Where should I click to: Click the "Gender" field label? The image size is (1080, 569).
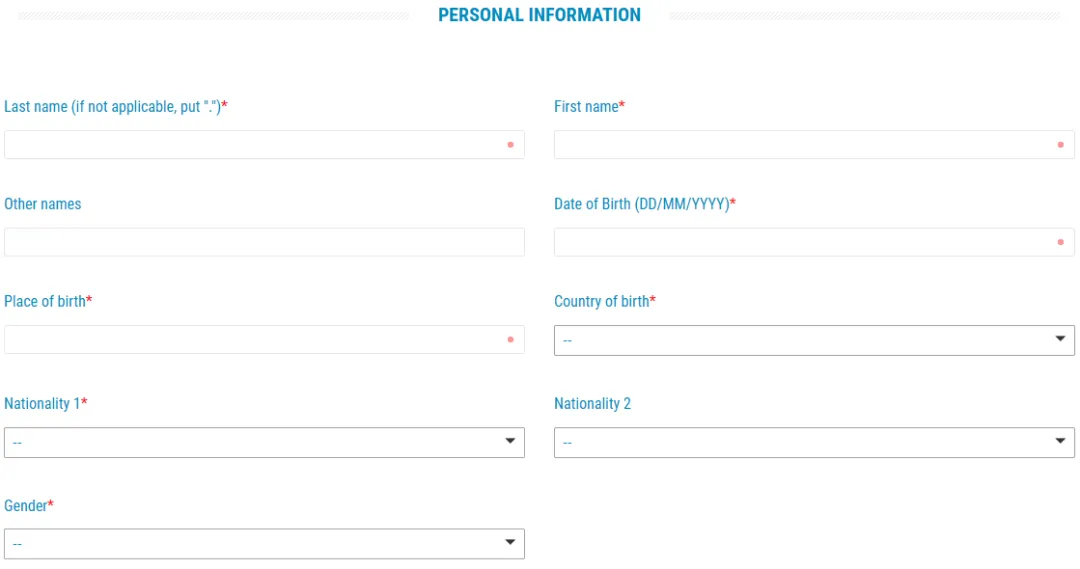pos(26,506)
